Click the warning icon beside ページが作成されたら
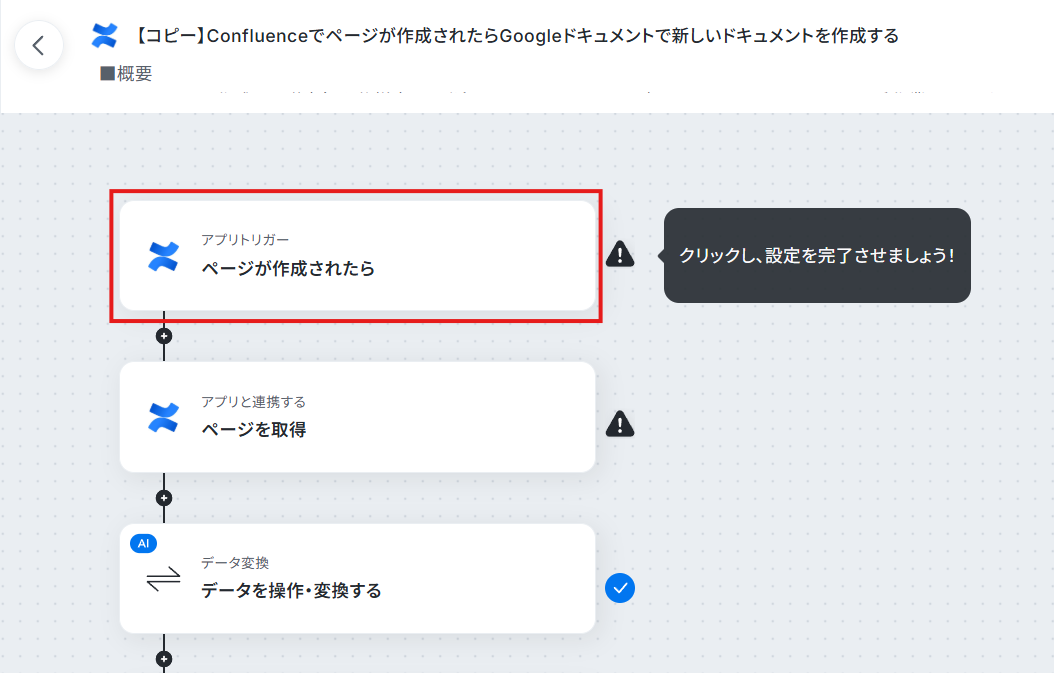The image size is (1054, 673). pos(620,254)
